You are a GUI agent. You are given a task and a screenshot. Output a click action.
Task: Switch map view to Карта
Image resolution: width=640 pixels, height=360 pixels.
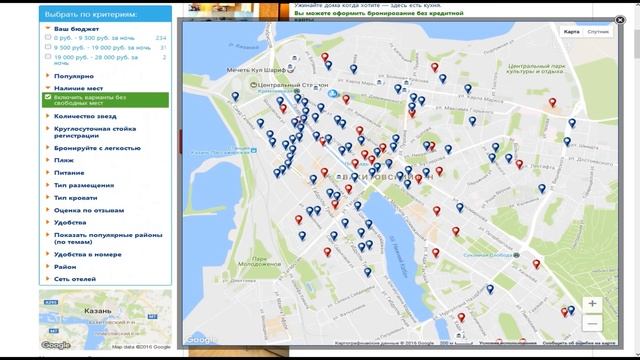(571, 31)
